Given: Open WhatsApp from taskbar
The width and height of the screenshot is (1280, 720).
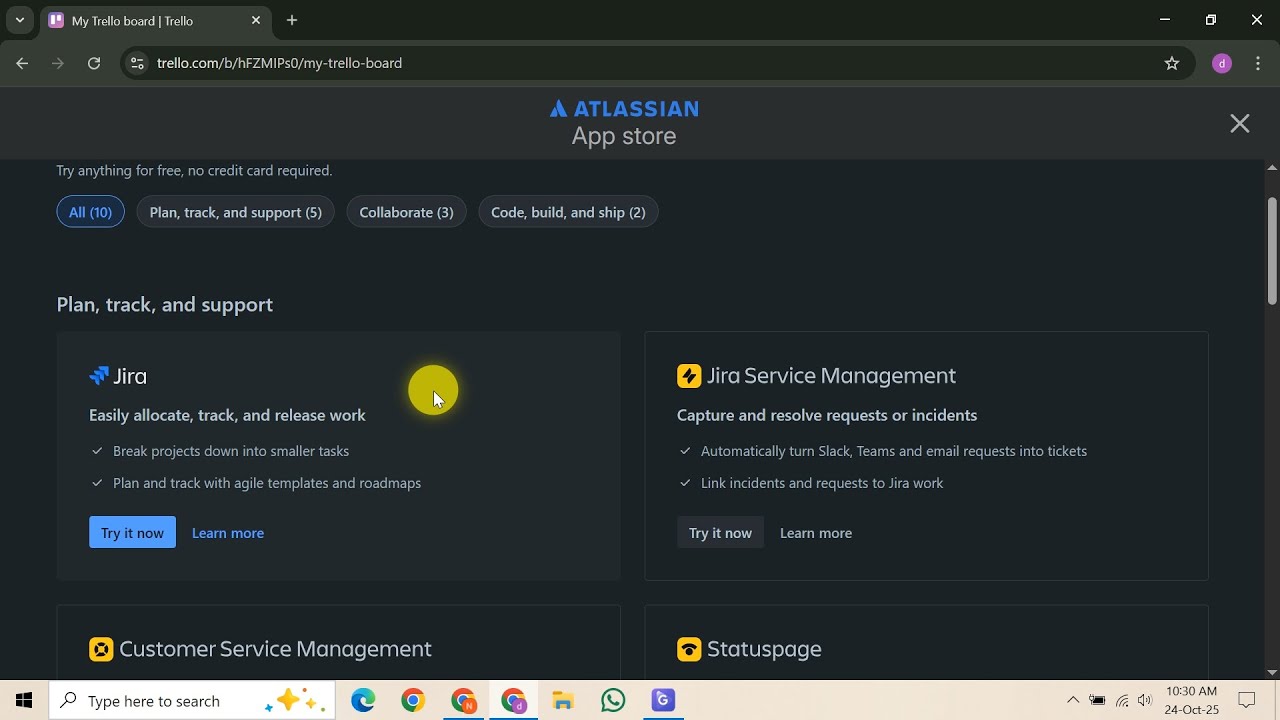Looking at the screenshot, I should 613,701.
